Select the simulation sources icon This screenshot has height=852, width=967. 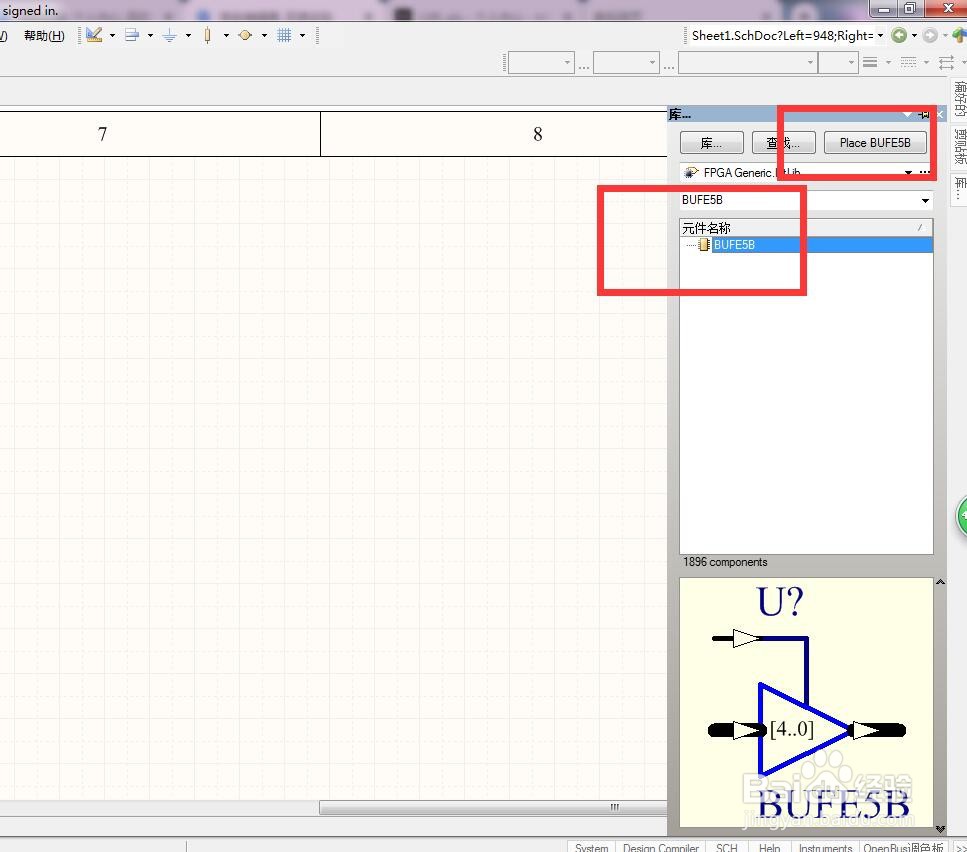click(x=245, y=35)
